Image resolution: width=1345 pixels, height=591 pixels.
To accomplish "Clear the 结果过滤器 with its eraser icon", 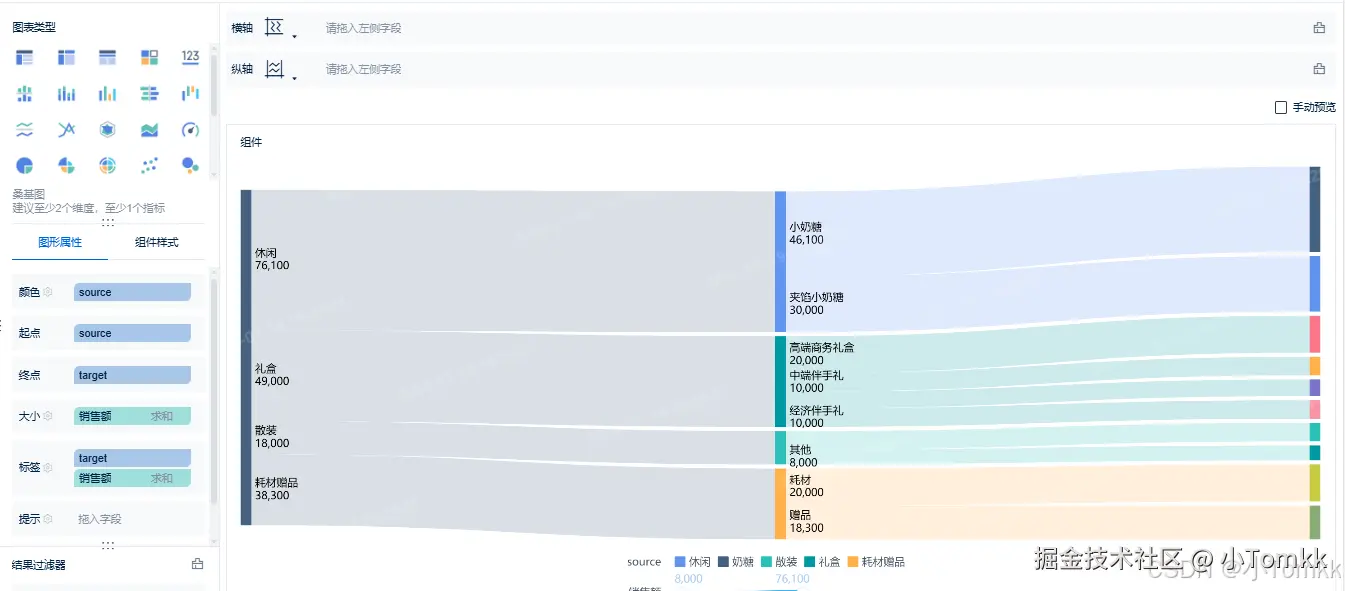I will pos(197,564).
